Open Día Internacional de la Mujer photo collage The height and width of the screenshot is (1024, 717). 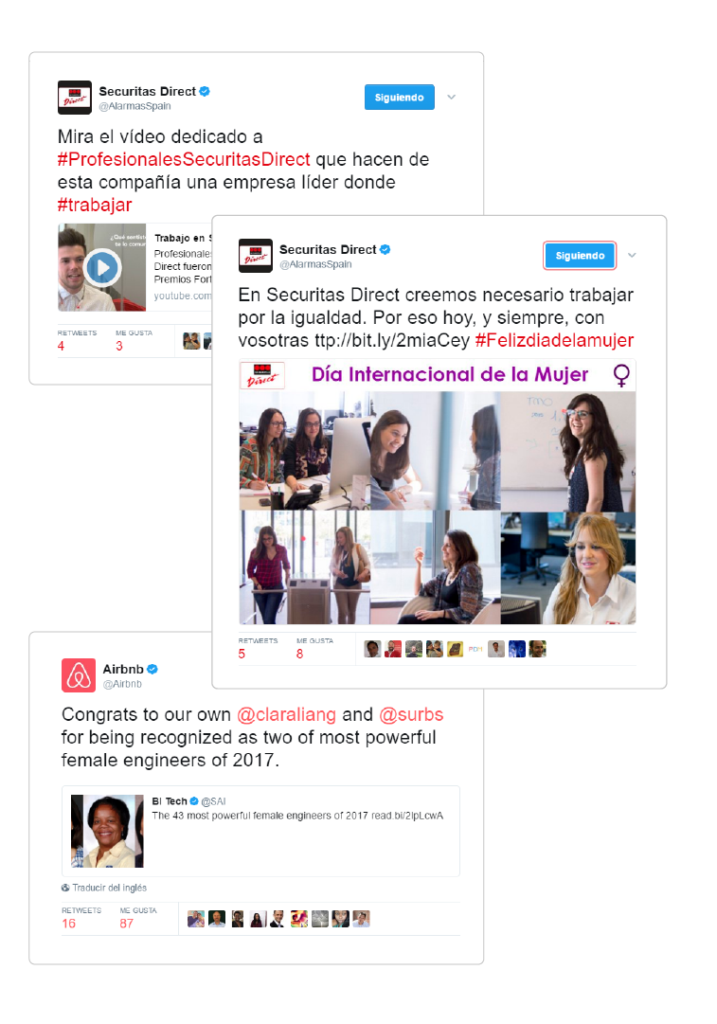(x=437, y=491)
